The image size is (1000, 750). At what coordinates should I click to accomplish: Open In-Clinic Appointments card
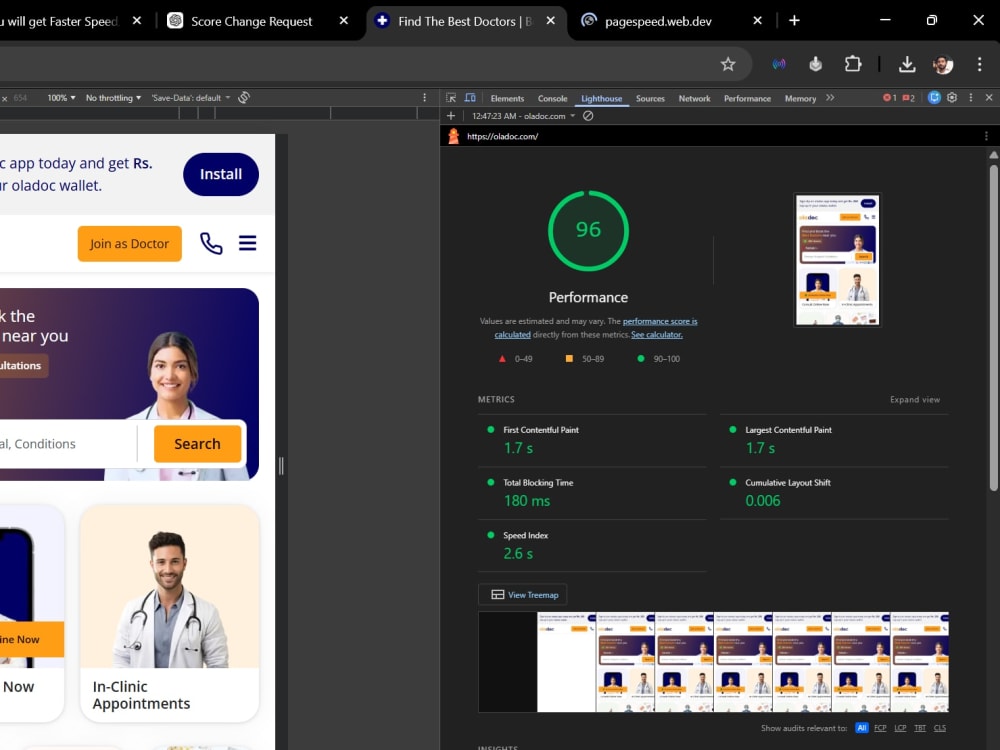click(x=170, y=613)
